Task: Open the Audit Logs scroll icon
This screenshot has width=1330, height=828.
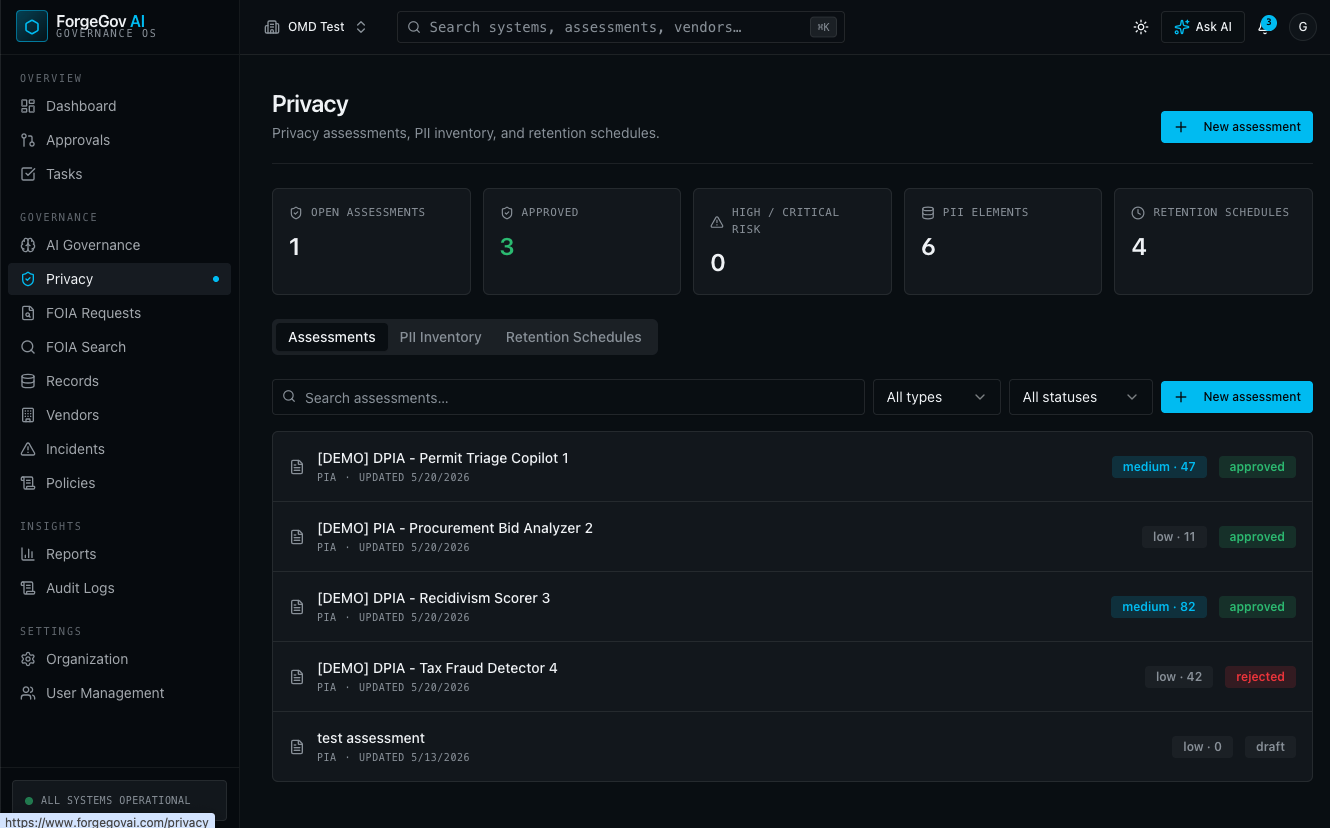Action: click(x=28, y=588)
